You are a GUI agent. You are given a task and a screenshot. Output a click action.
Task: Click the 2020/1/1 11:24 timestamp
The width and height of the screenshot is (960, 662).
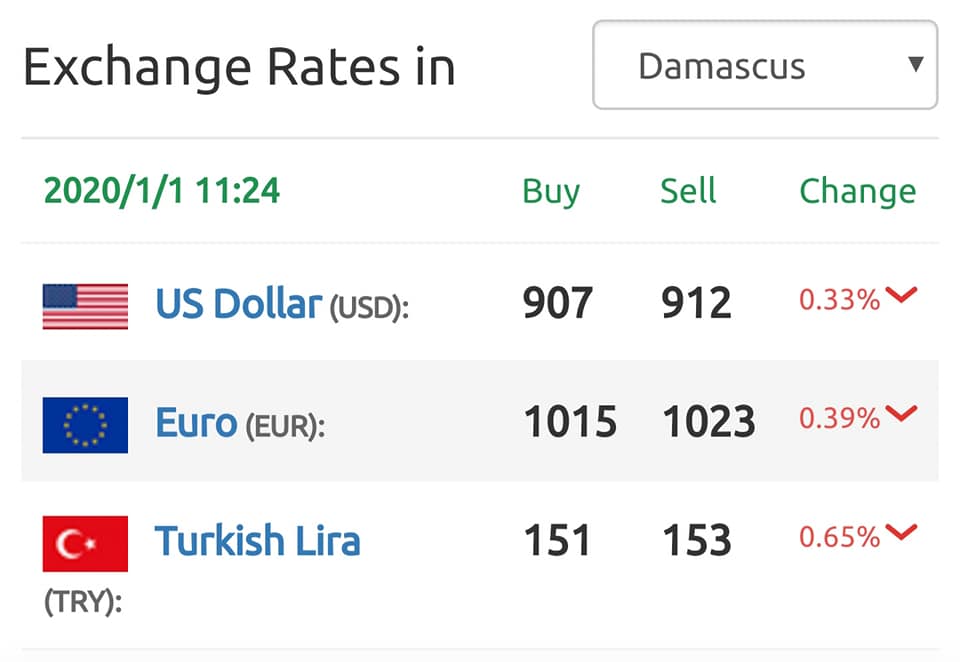(x=162, y=190)
